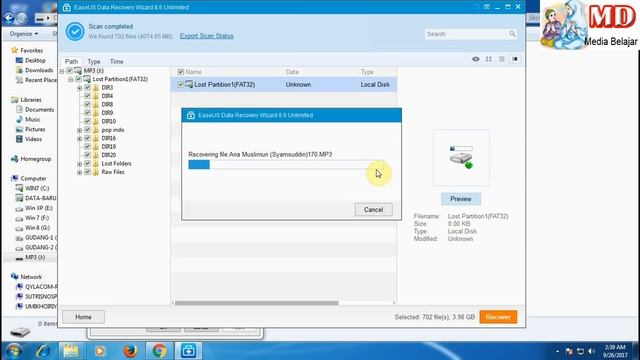Open the Organize dropdown in Explorer
Image resolution: width=640 pixels, height=360 pixels.
(x=24, y=33)
